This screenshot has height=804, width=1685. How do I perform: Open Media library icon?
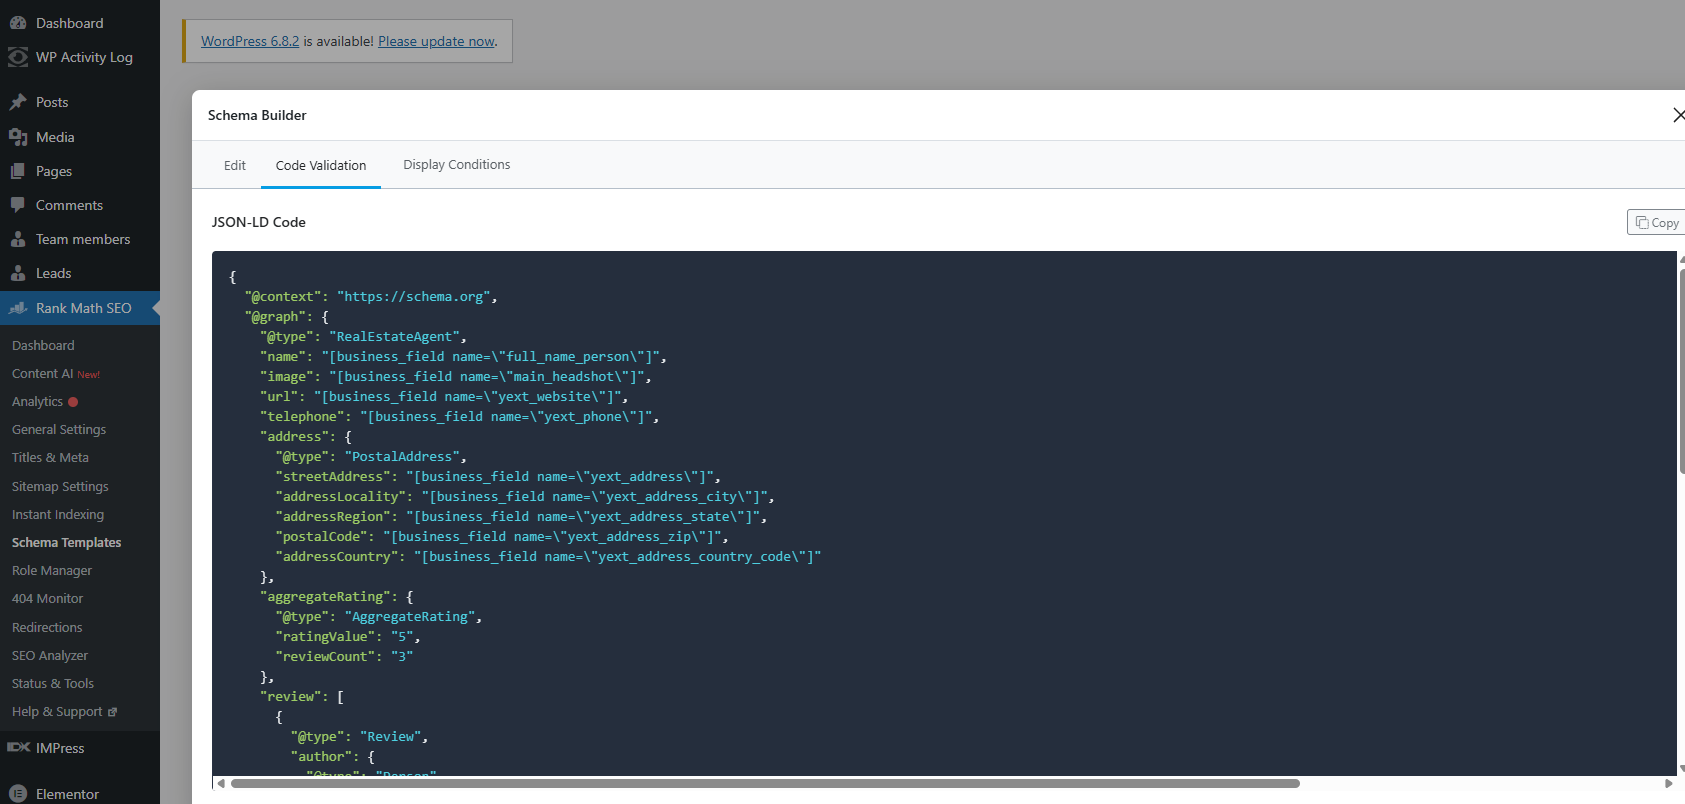click(x=18, y=137)
